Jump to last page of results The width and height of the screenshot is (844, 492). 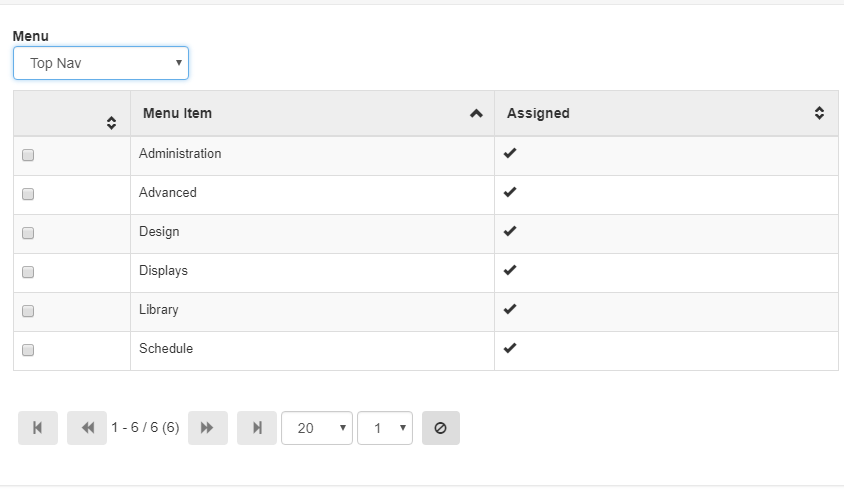pos(257,428)
